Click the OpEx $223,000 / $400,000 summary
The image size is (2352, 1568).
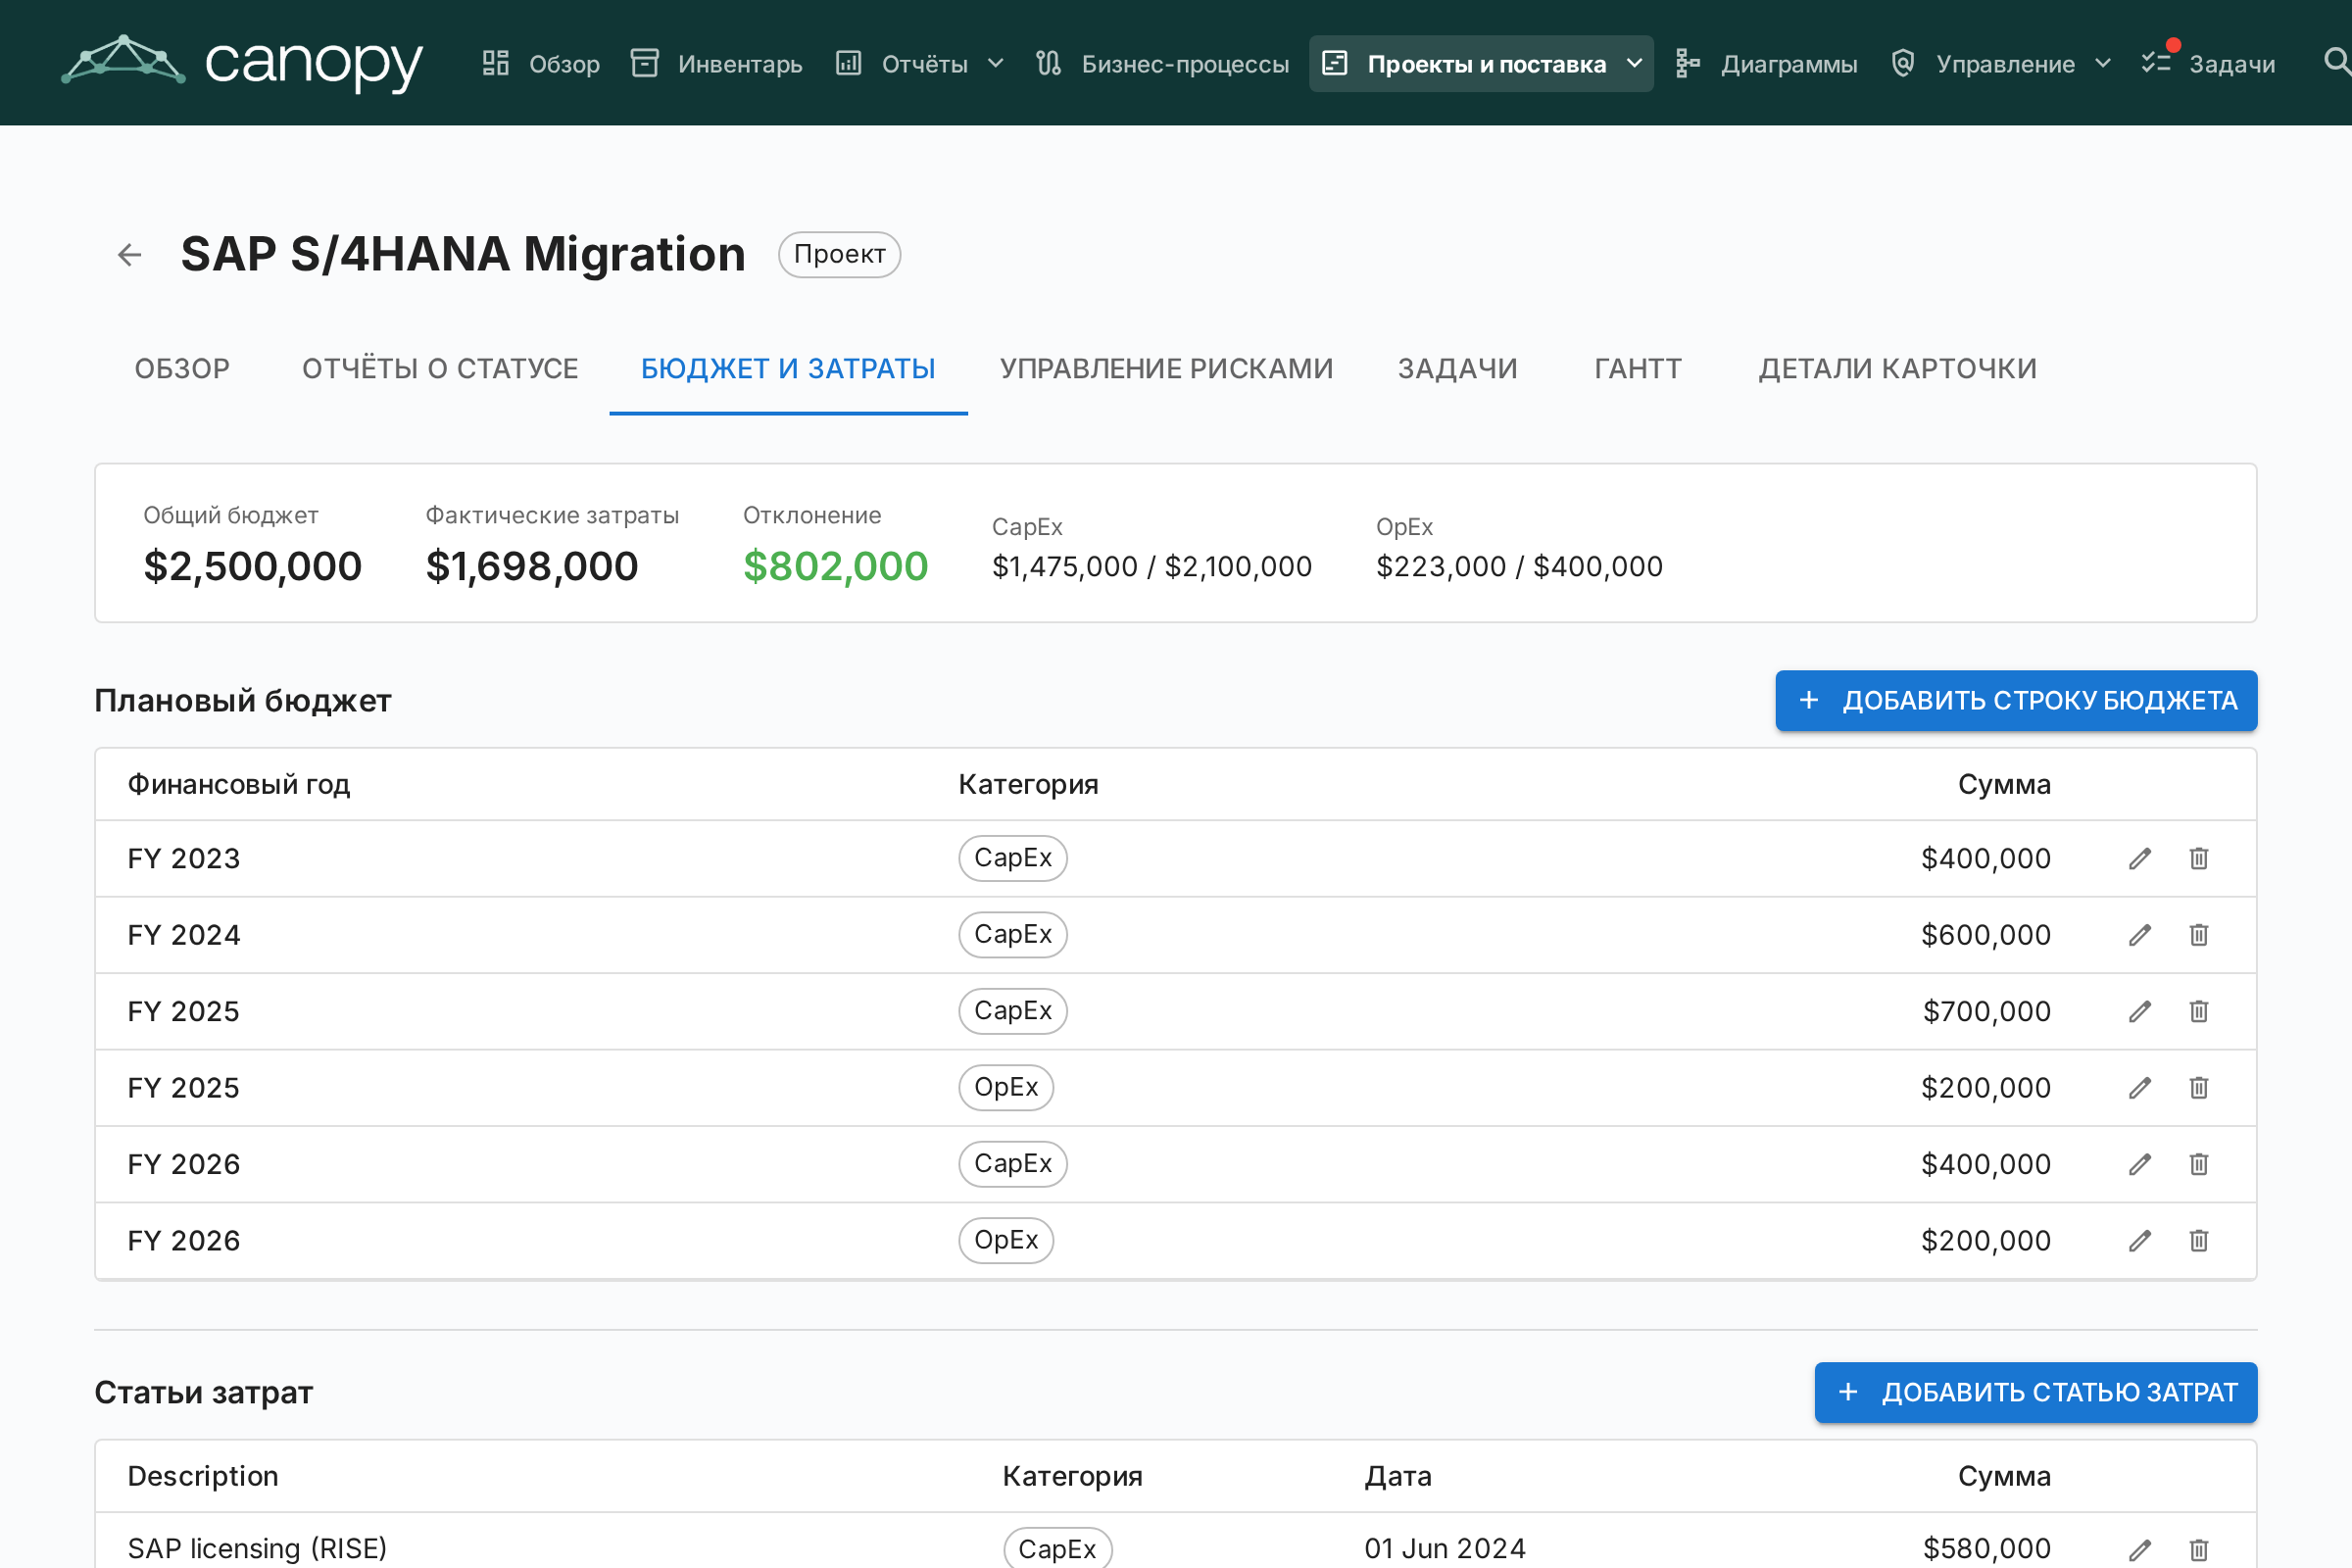pos(1520,548)
